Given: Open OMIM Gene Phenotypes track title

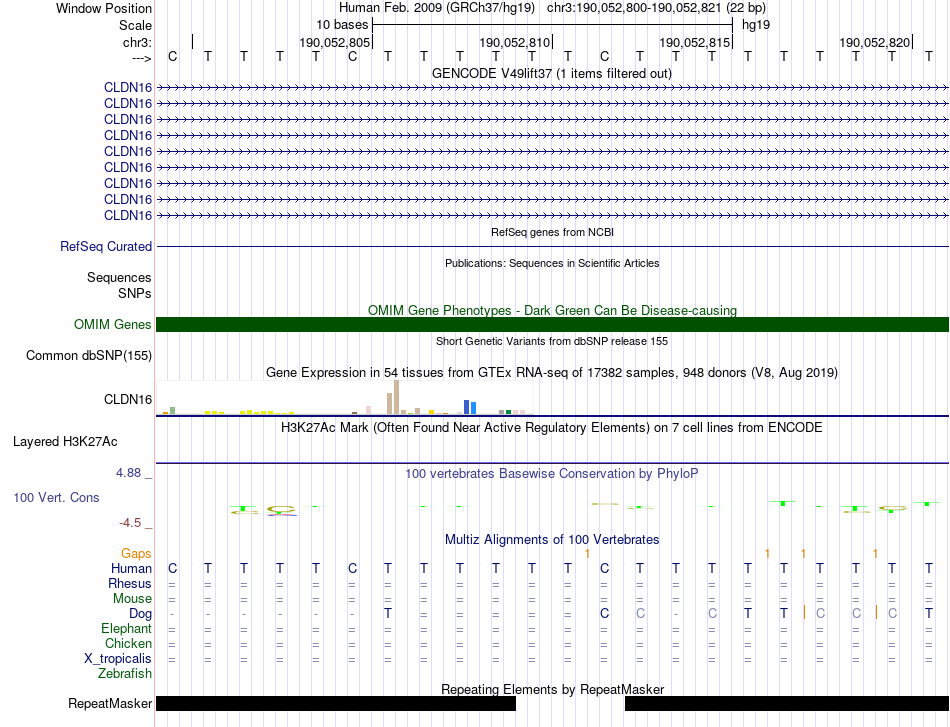Looking at the screenshot, I should (552, 310).
